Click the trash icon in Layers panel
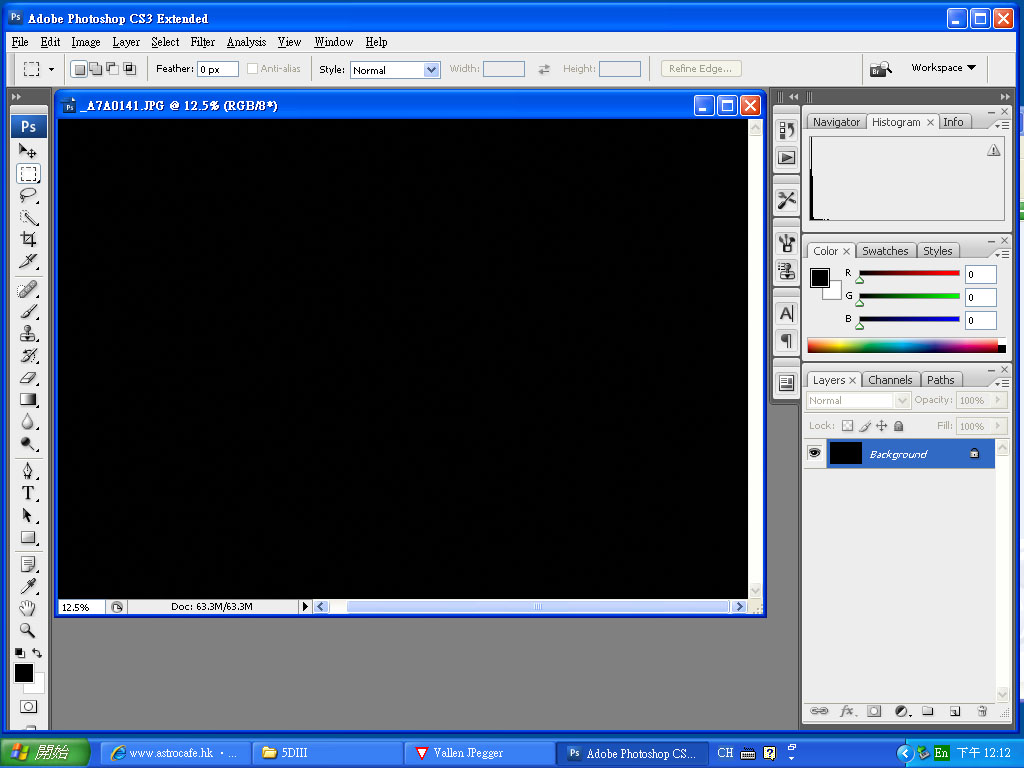 (x=982, y=711)
